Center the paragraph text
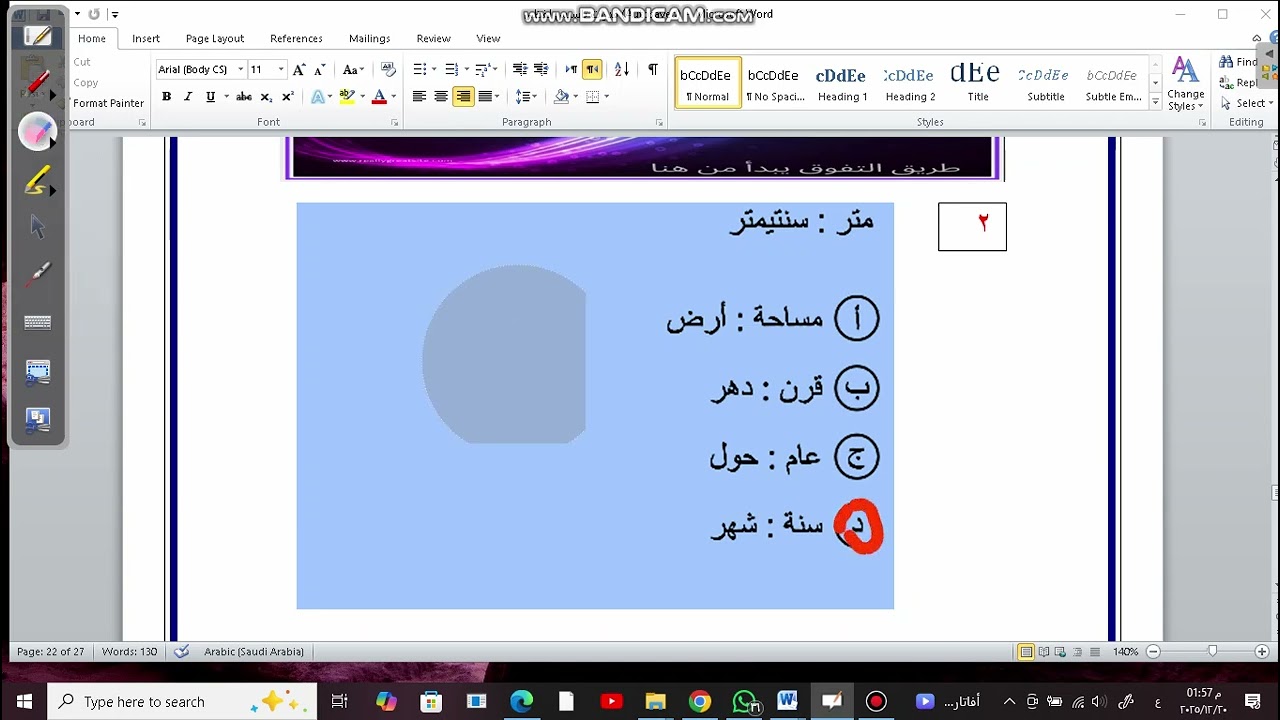This screenshot has height=720, width=1280. click(x=441, y=97)
